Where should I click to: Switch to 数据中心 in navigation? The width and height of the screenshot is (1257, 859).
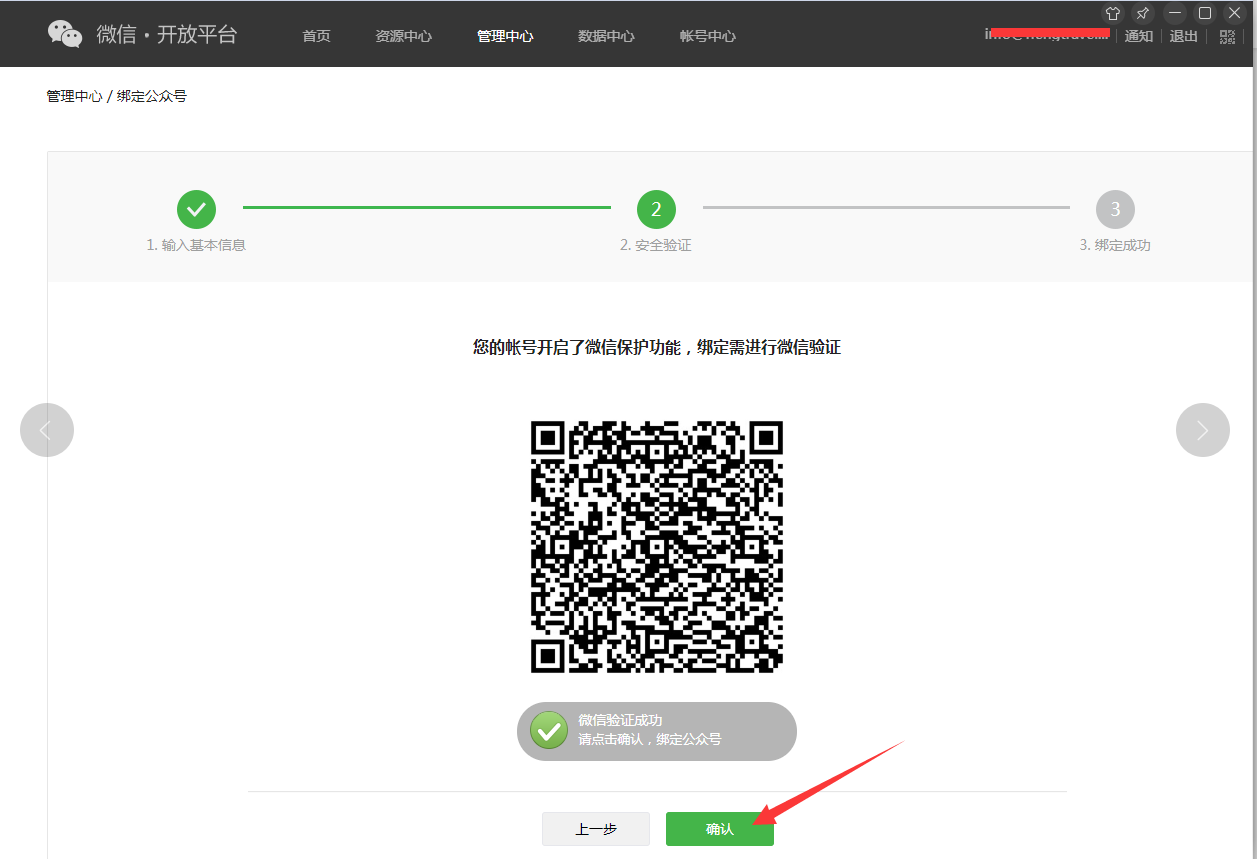coord(606,36)
